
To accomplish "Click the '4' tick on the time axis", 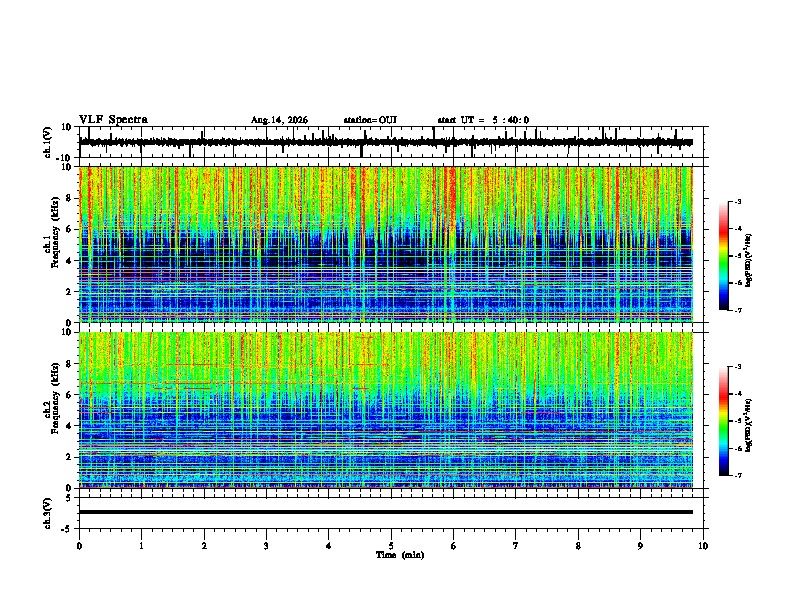I will point(329,546).
